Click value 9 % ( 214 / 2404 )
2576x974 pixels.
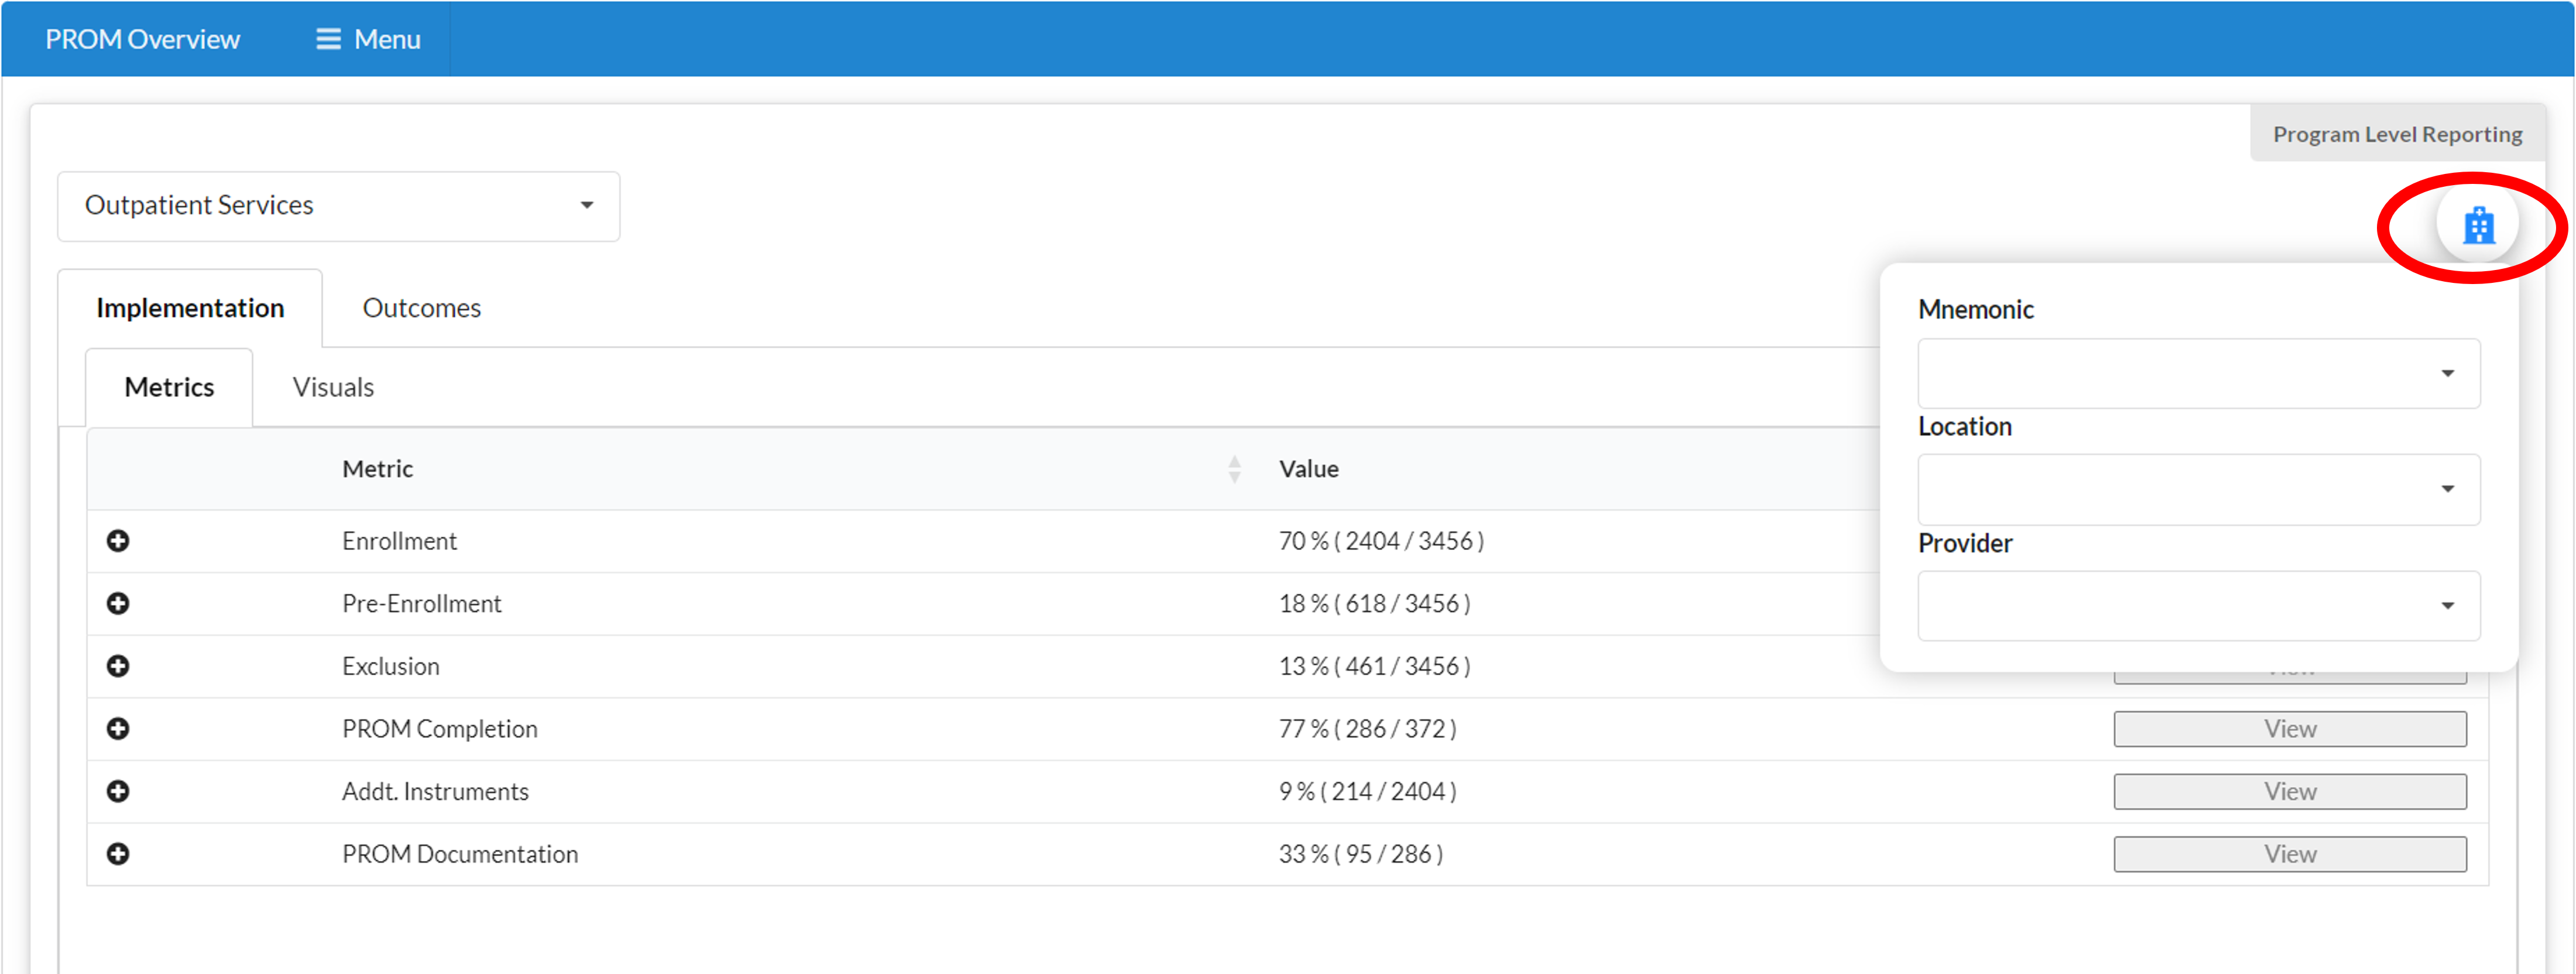click(x=1367, y=792)
